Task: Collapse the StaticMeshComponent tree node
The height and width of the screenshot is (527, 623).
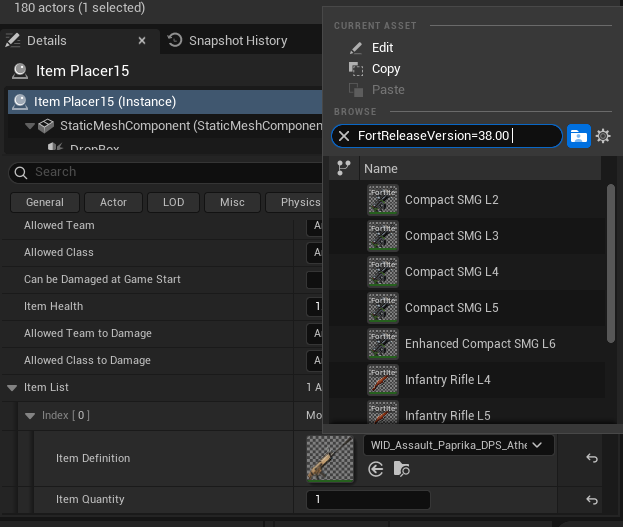Action: tap(29, 126)
